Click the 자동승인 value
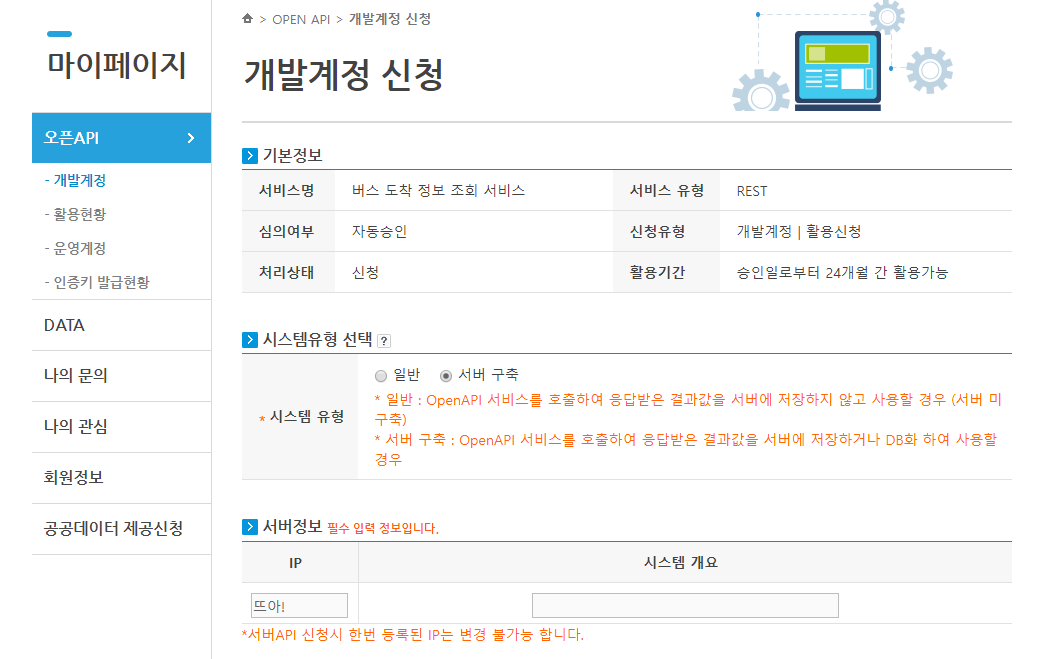 (379, 231)
